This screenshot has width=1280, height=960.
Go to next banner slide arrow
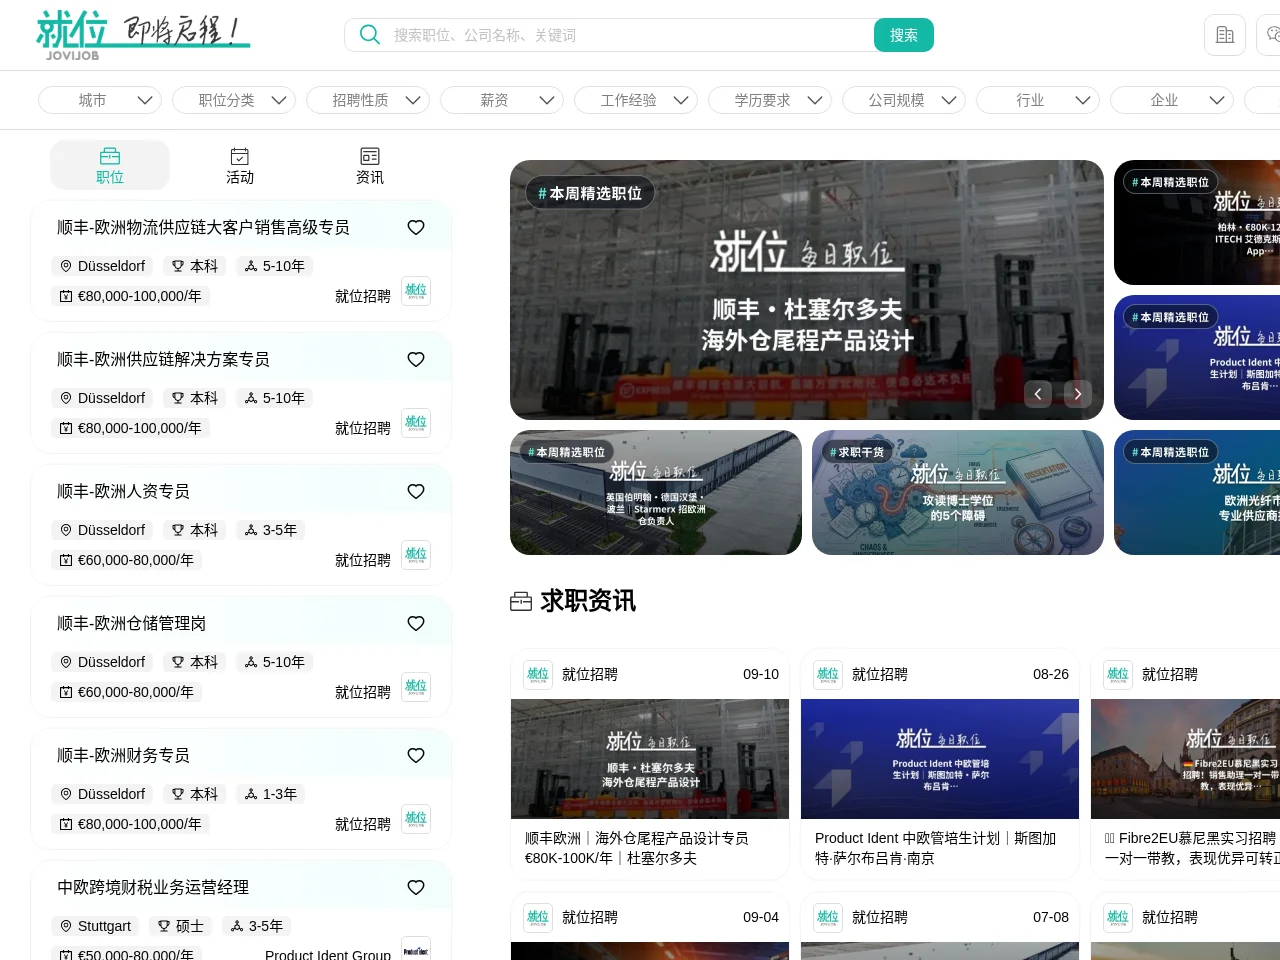coord(1078,394)
